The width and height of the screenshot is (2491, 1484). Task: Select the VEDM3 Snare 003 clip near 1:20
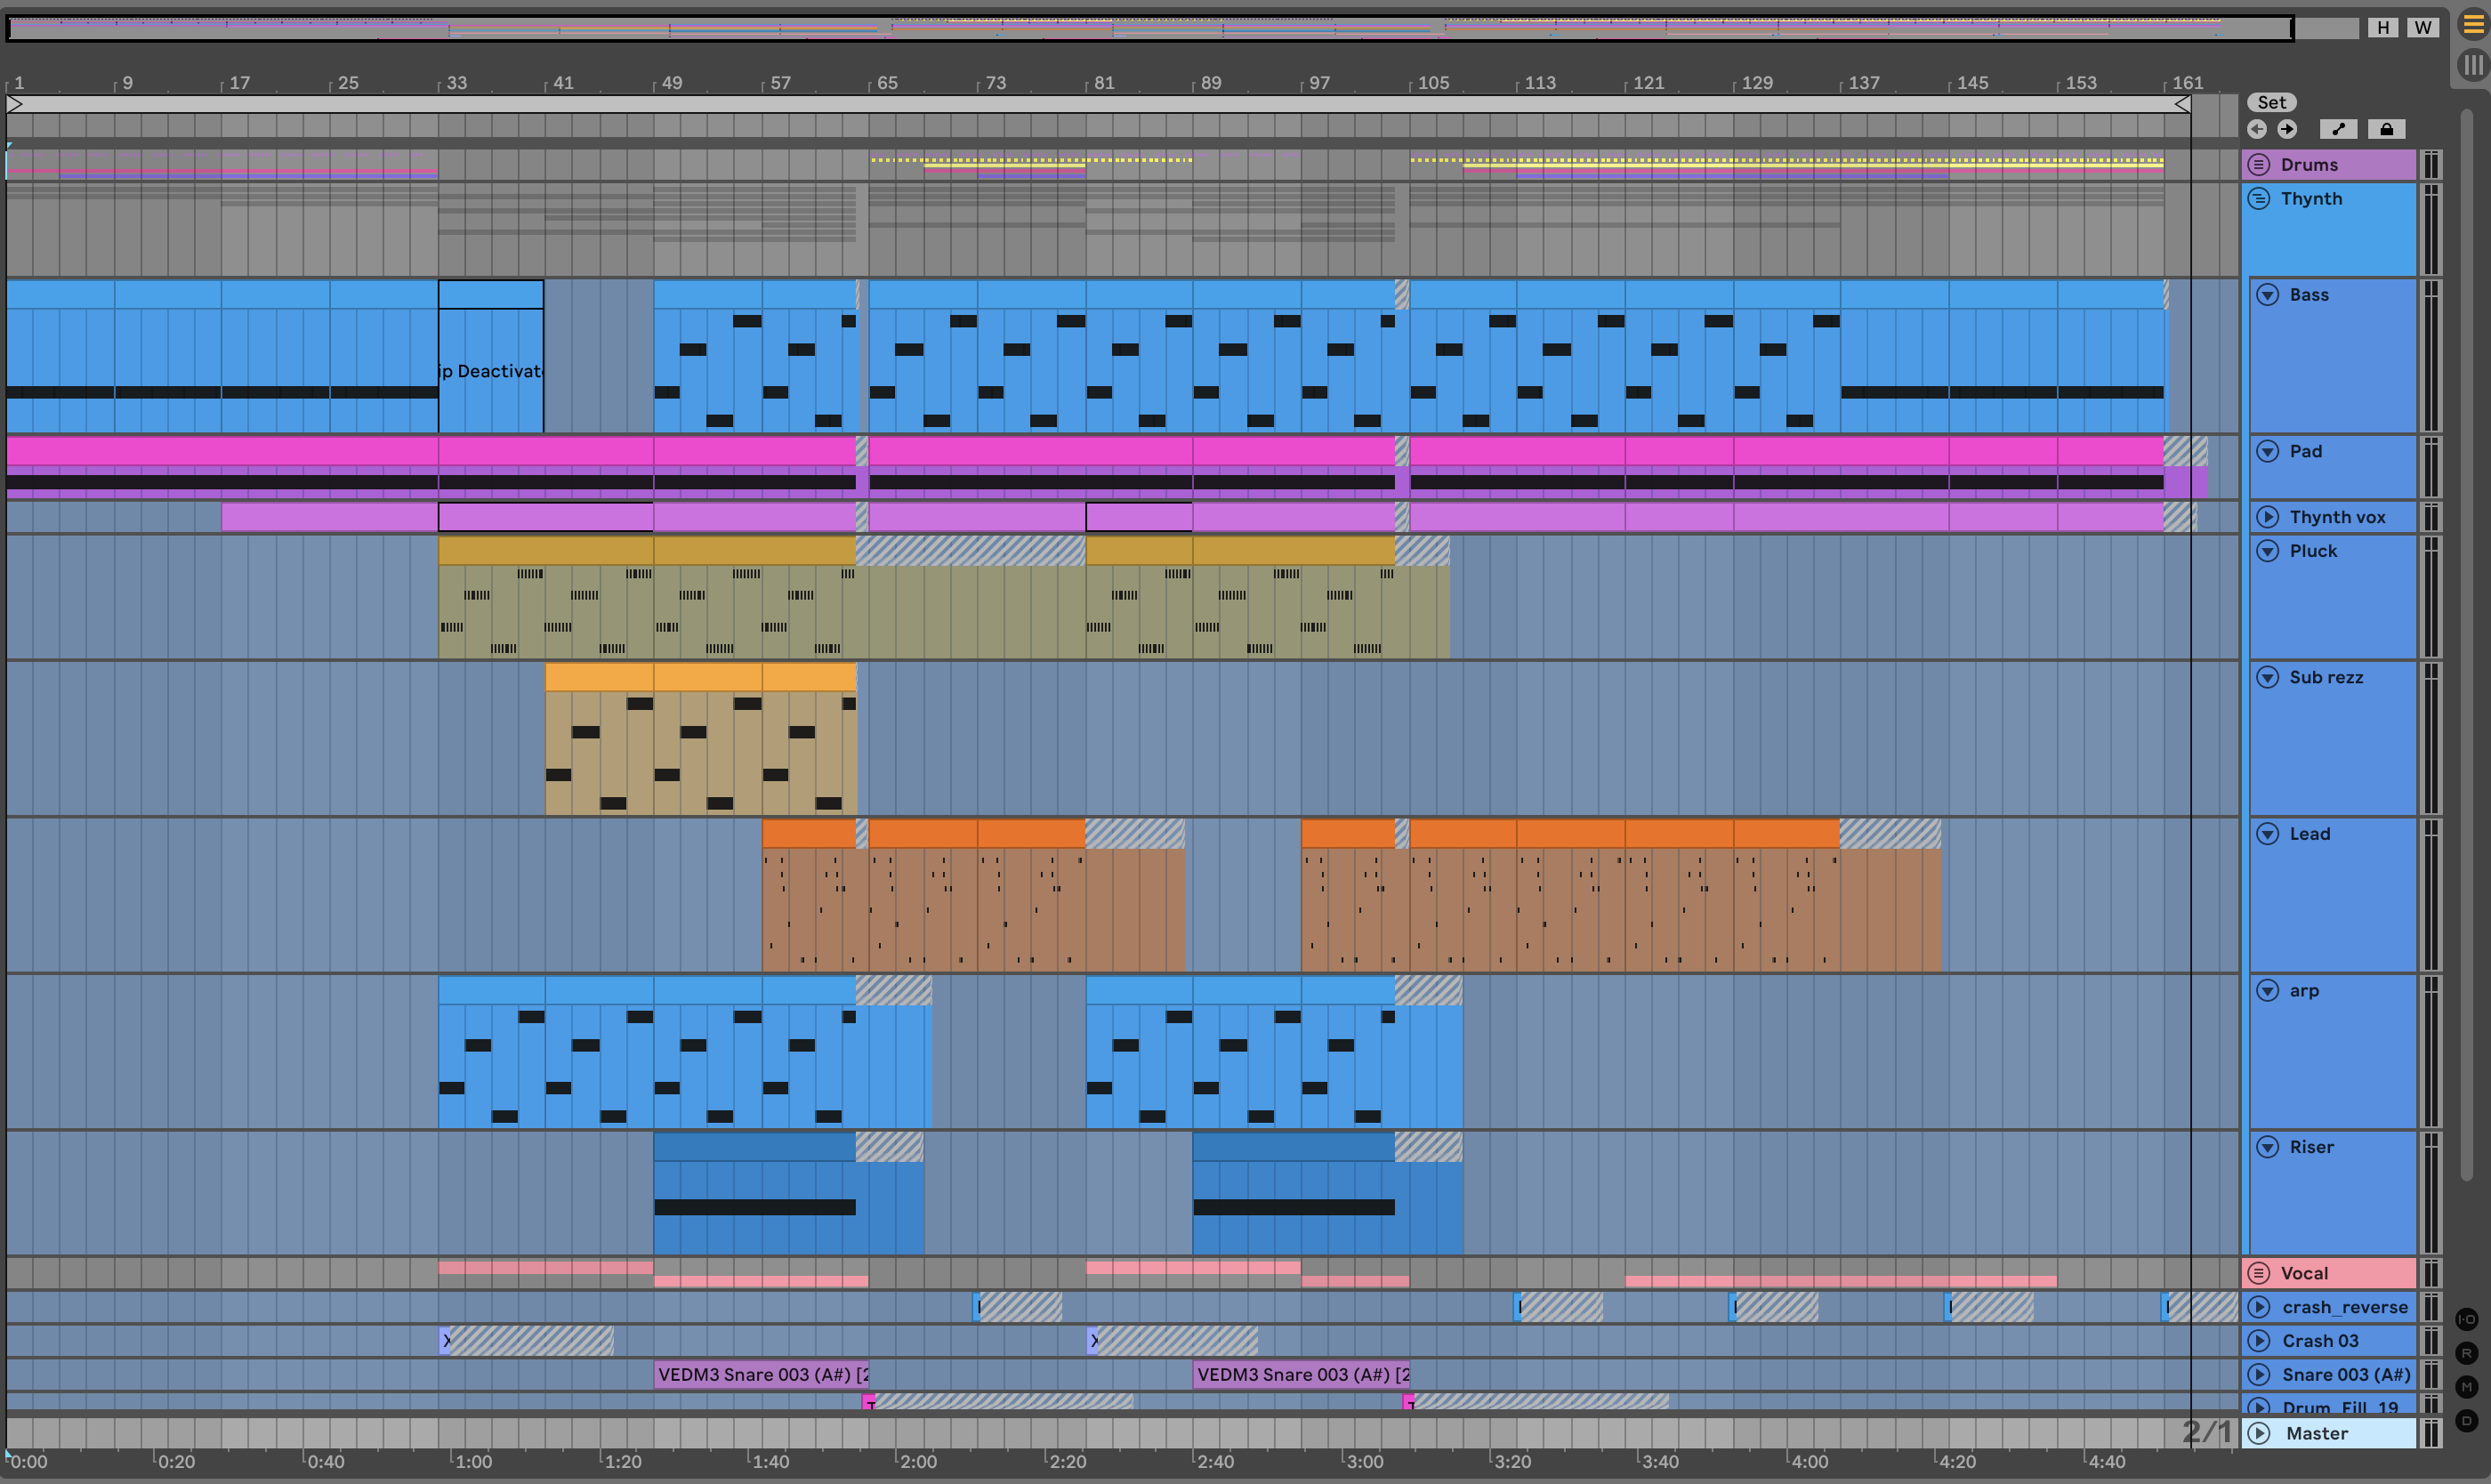760,1375
